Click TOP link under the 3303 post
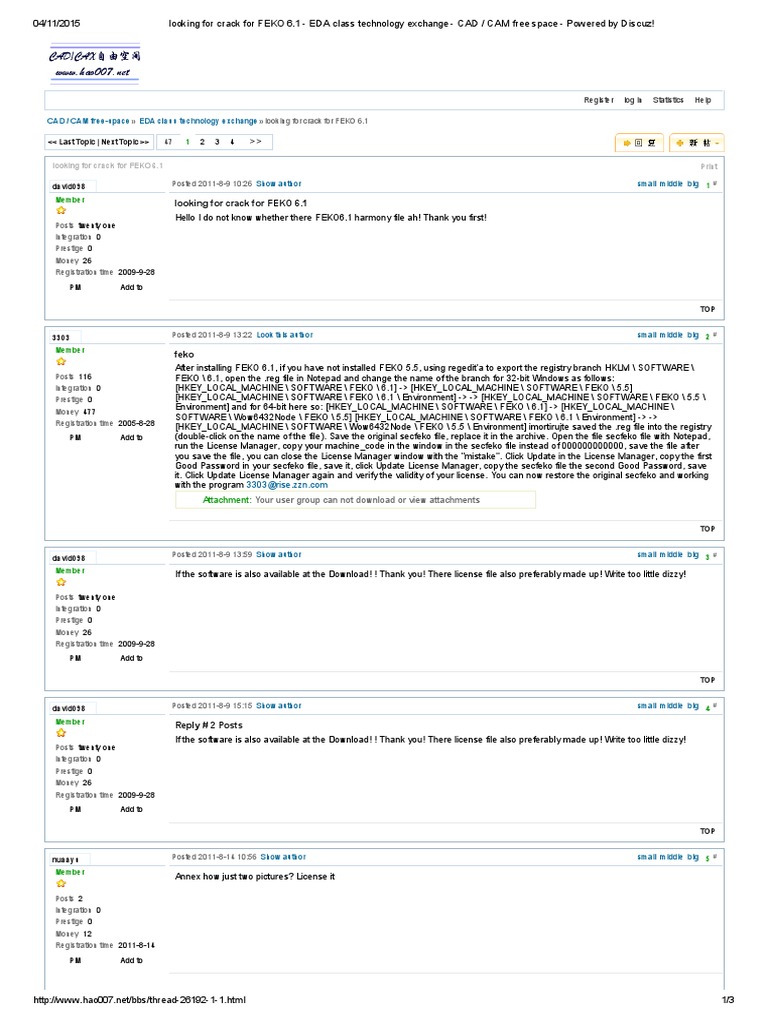768x1024 pixels. [x=707, y=529]
